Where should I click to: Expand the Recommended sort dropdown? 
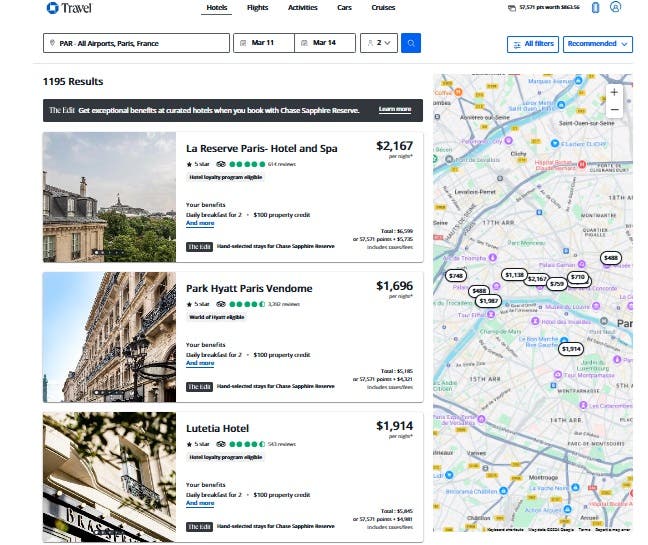tap(598, 44)
